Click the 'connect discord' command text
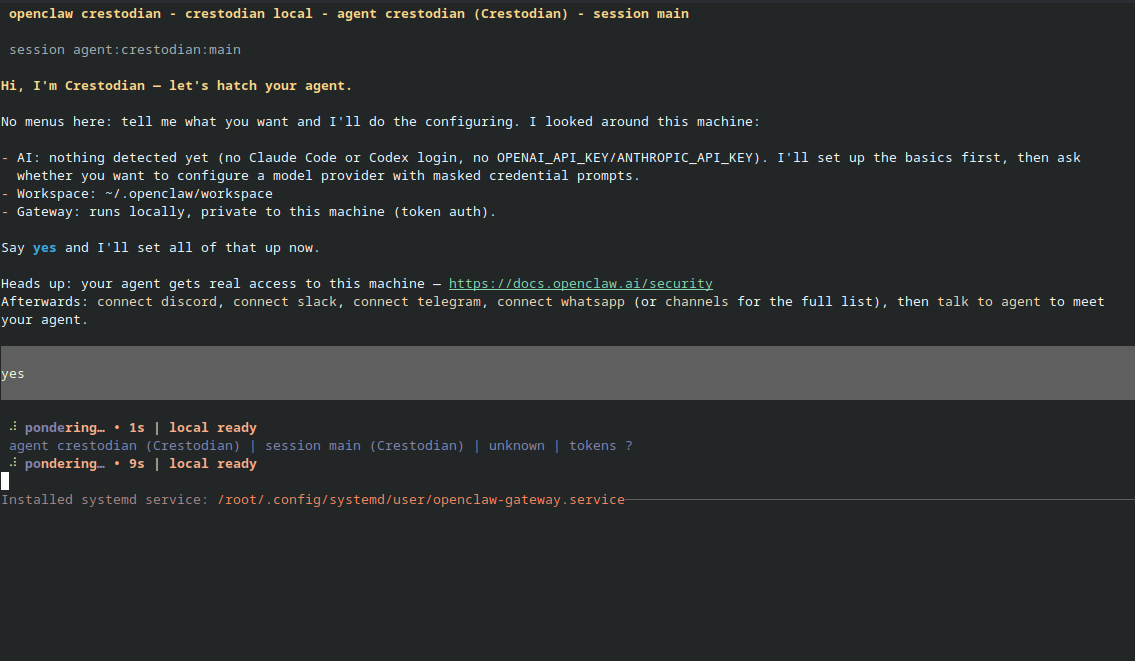 (x=157, y=302)
